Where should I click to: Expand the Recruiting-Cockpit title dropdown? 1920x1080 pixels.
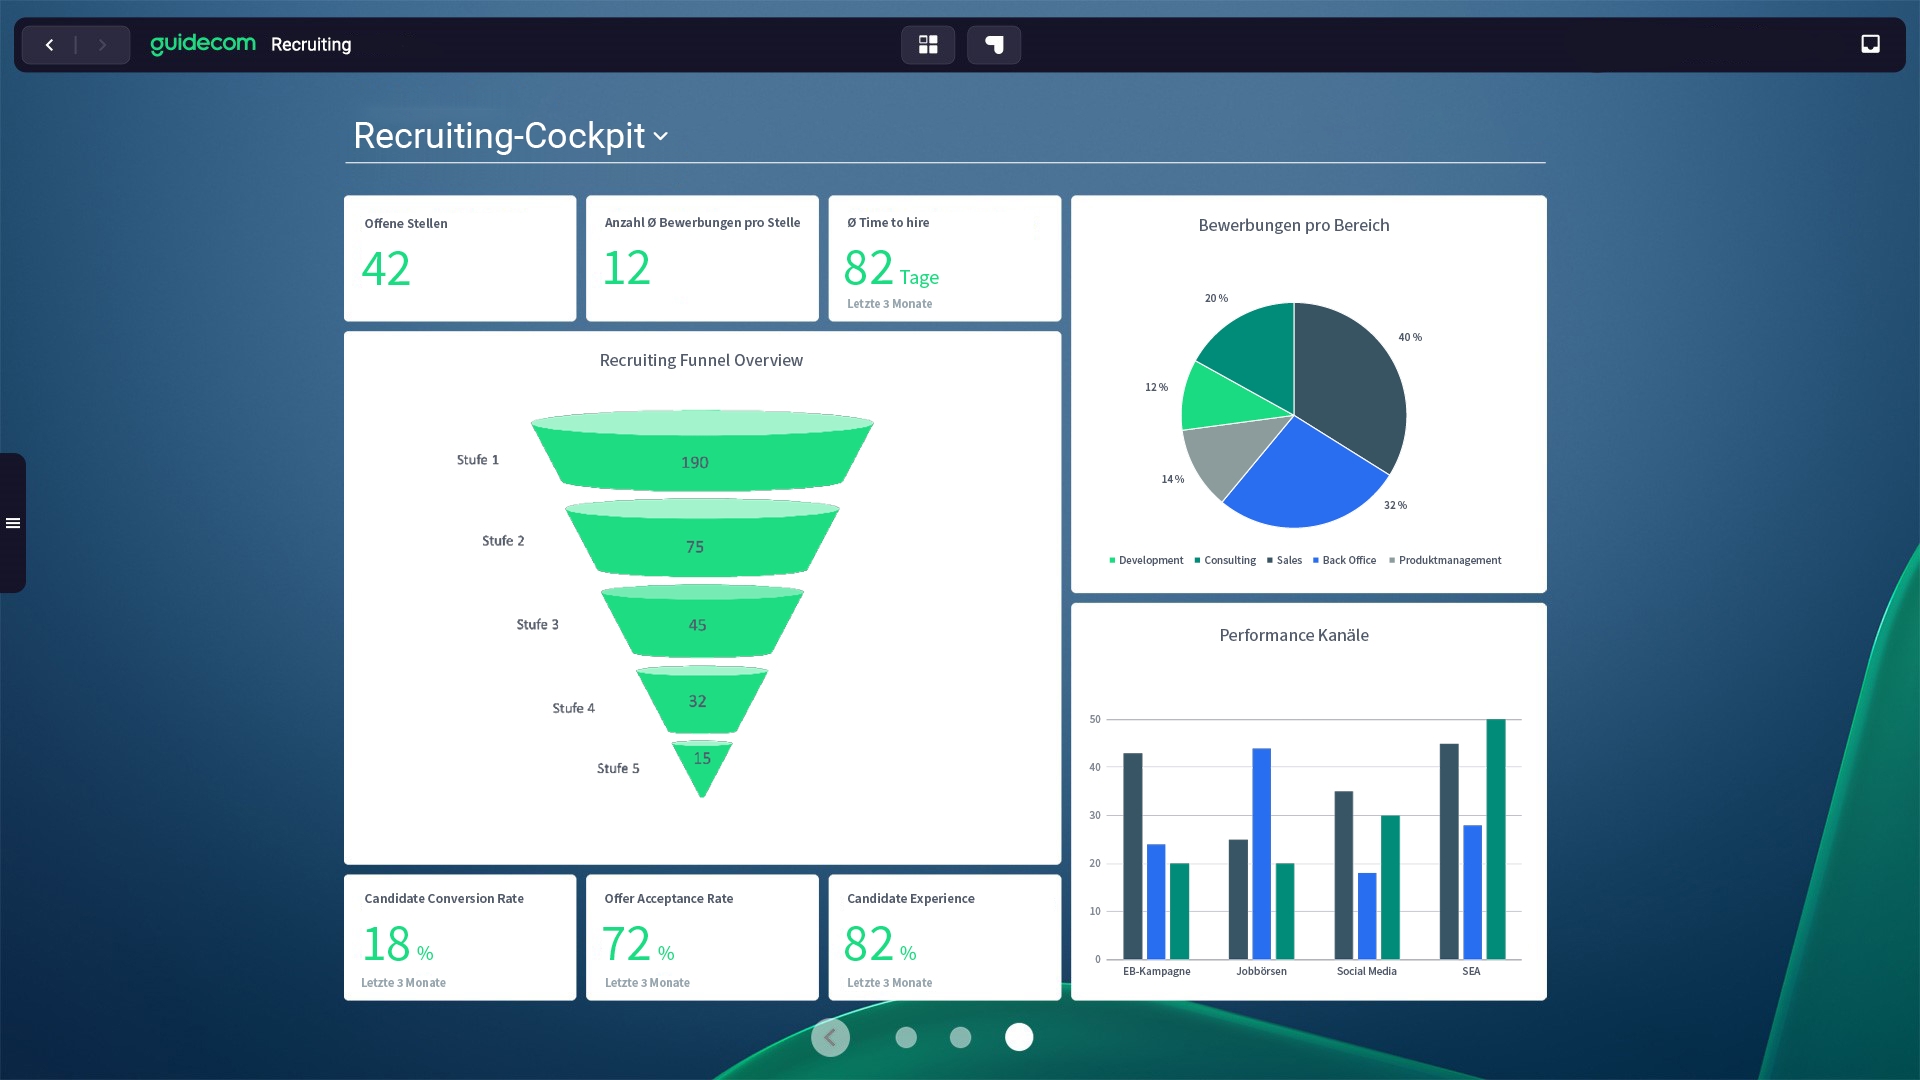660,136
